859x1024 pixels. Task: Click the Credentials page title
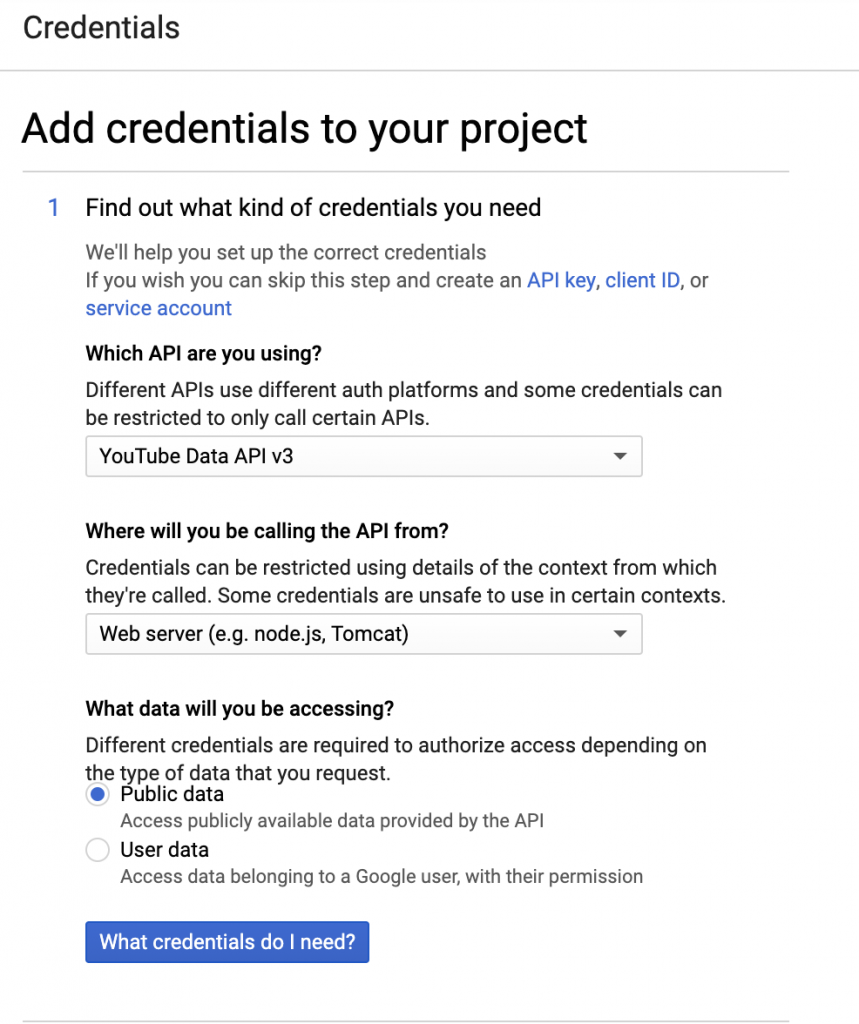click(x=101, y=28)
